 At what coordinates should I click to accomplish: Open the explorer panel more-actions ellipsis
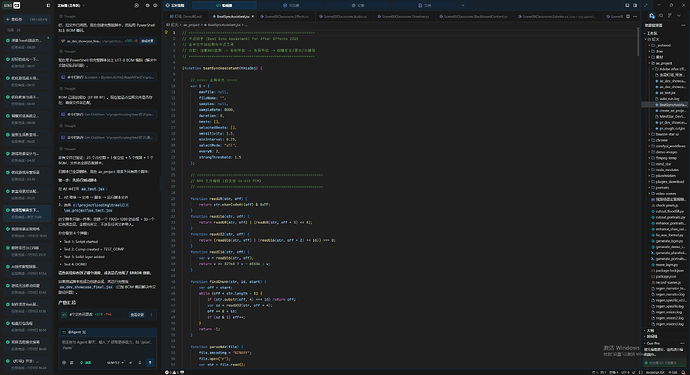tap(683, 26)
